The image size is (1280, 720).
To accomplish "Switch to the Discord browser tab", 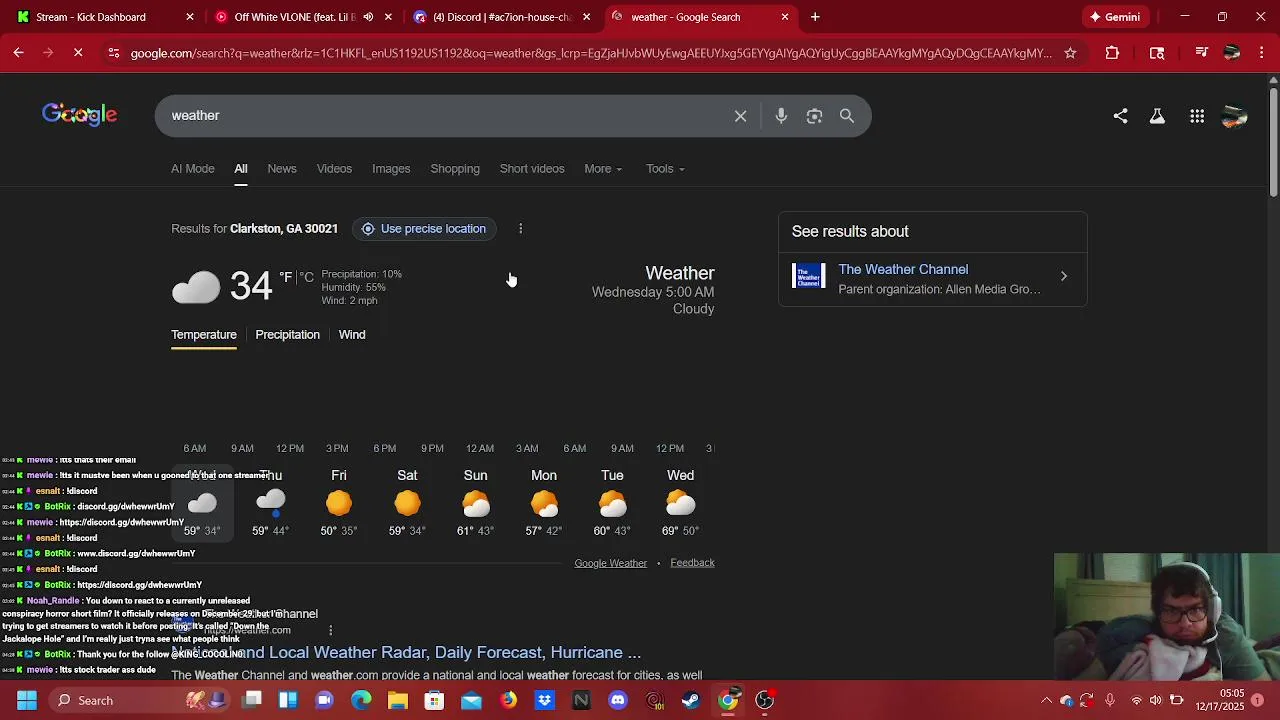I will point(503,17).
